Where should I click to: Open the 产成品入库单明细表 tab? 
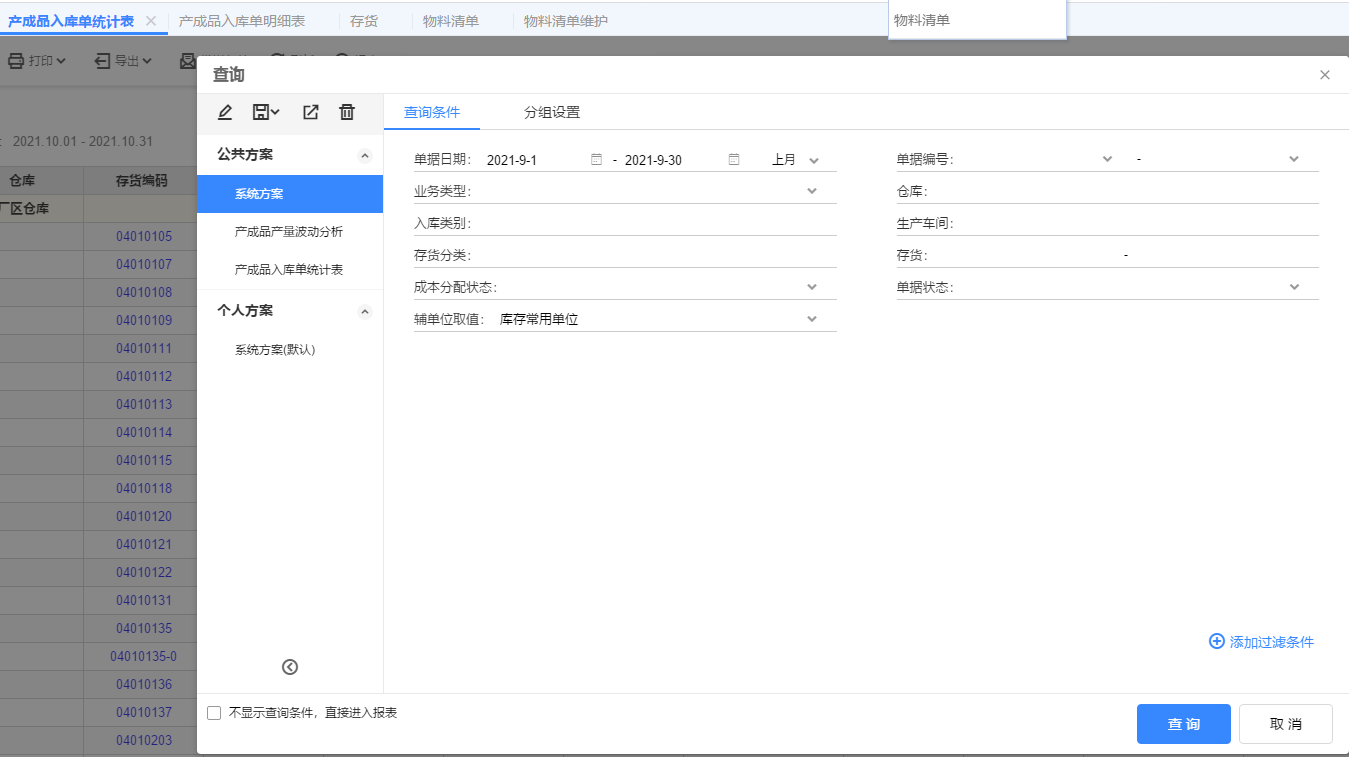[x=242, y=21]
